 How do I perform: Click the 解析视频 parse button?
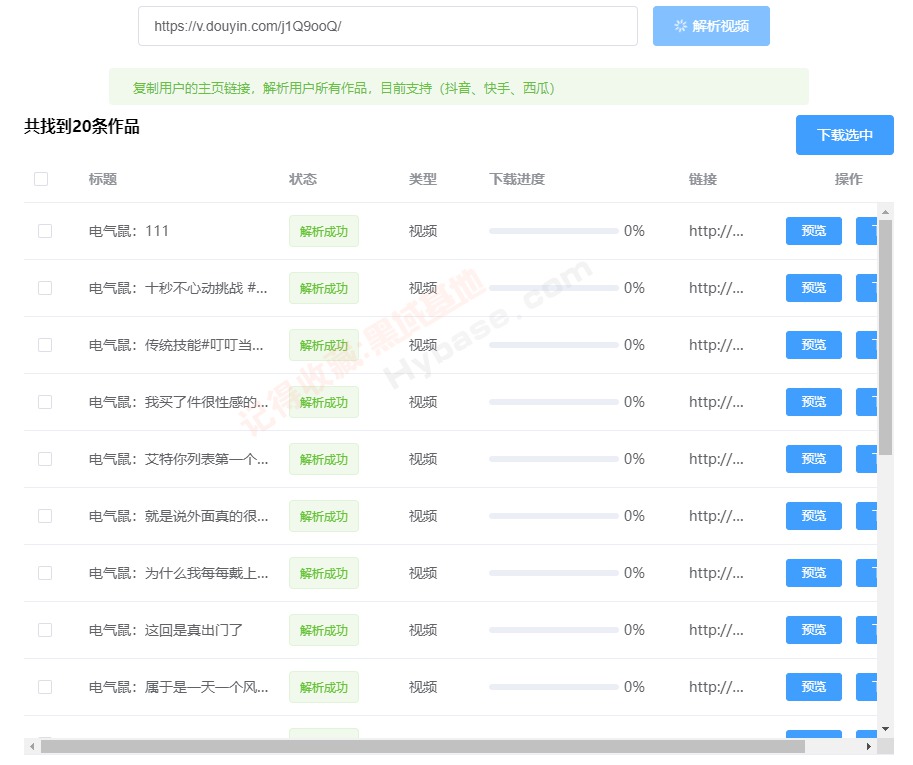[x=711, y=26]
